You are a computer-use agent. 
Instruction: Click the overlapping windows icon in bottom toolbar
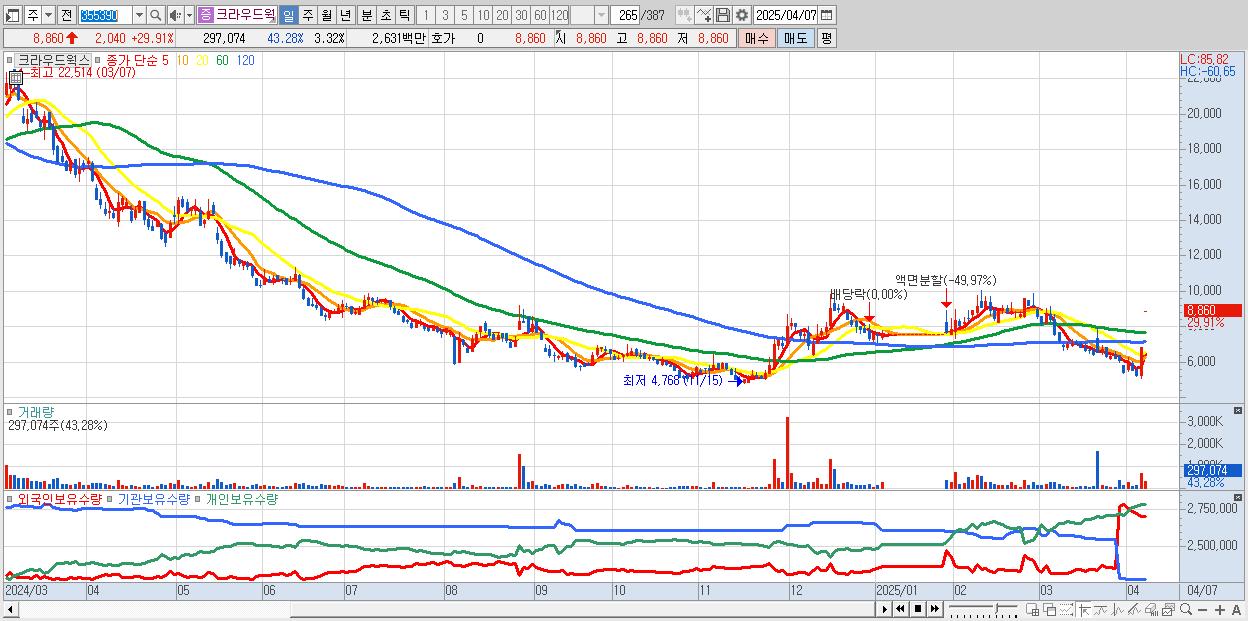1050,609
